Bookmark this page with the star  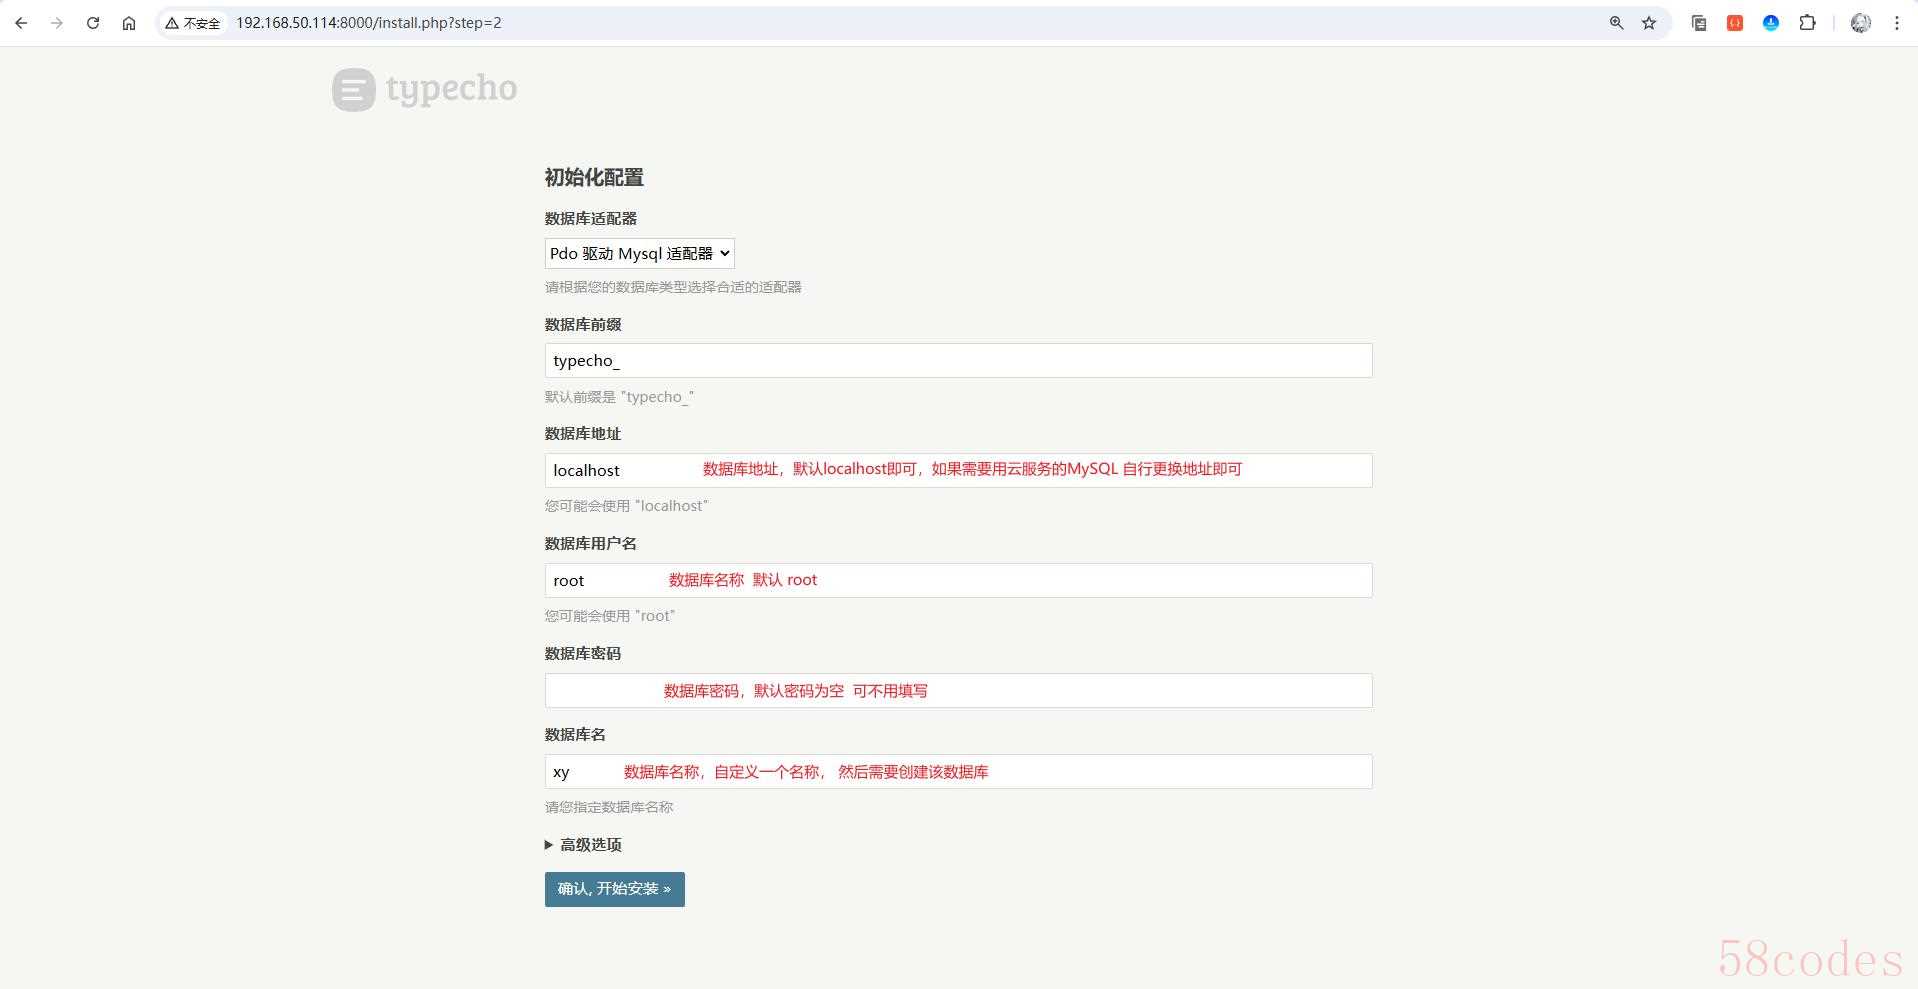pos(1649,23)
